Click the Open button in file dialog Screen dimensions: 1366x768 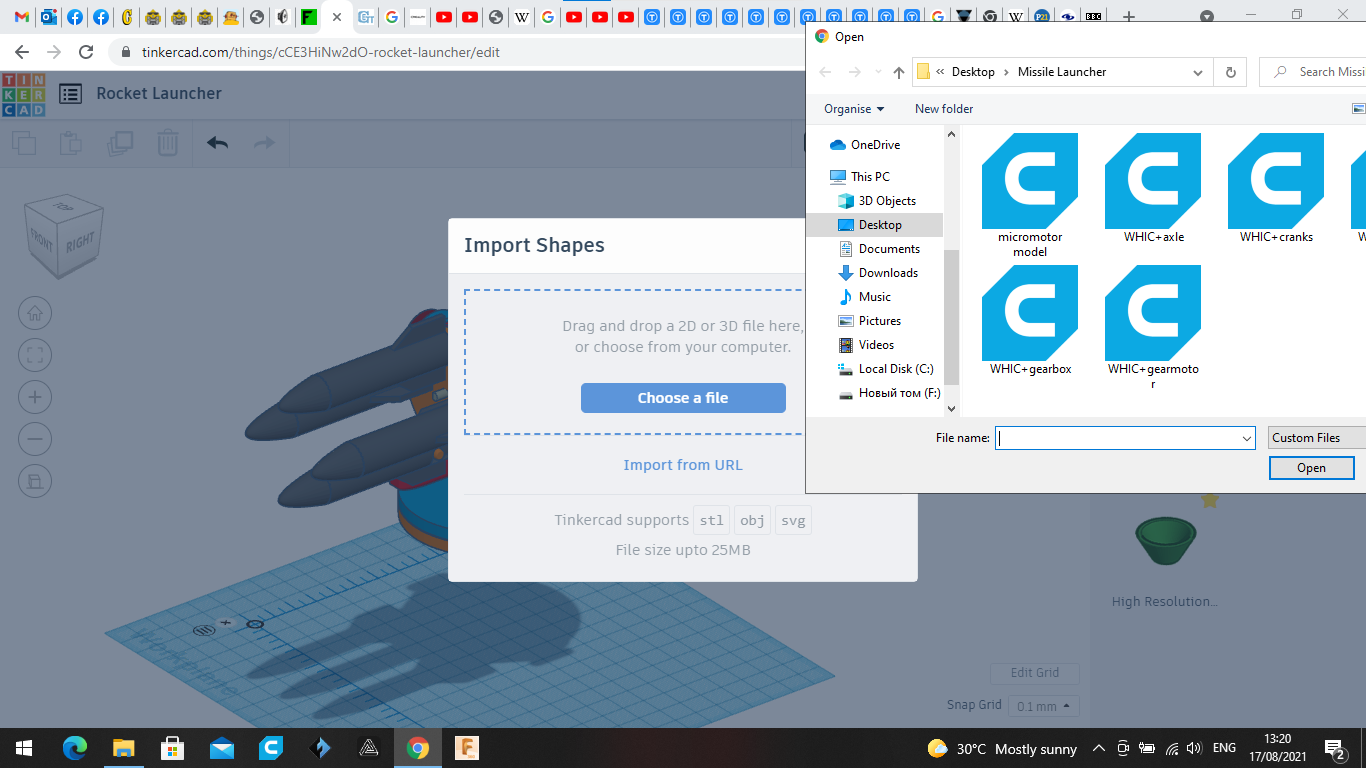click(x=1311, y=468)
